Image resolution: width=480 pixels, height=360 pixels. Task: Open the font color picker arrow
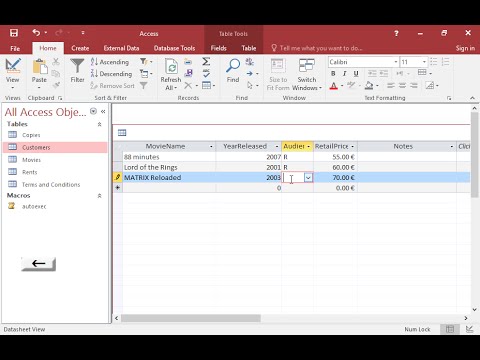tap(342, 86)
